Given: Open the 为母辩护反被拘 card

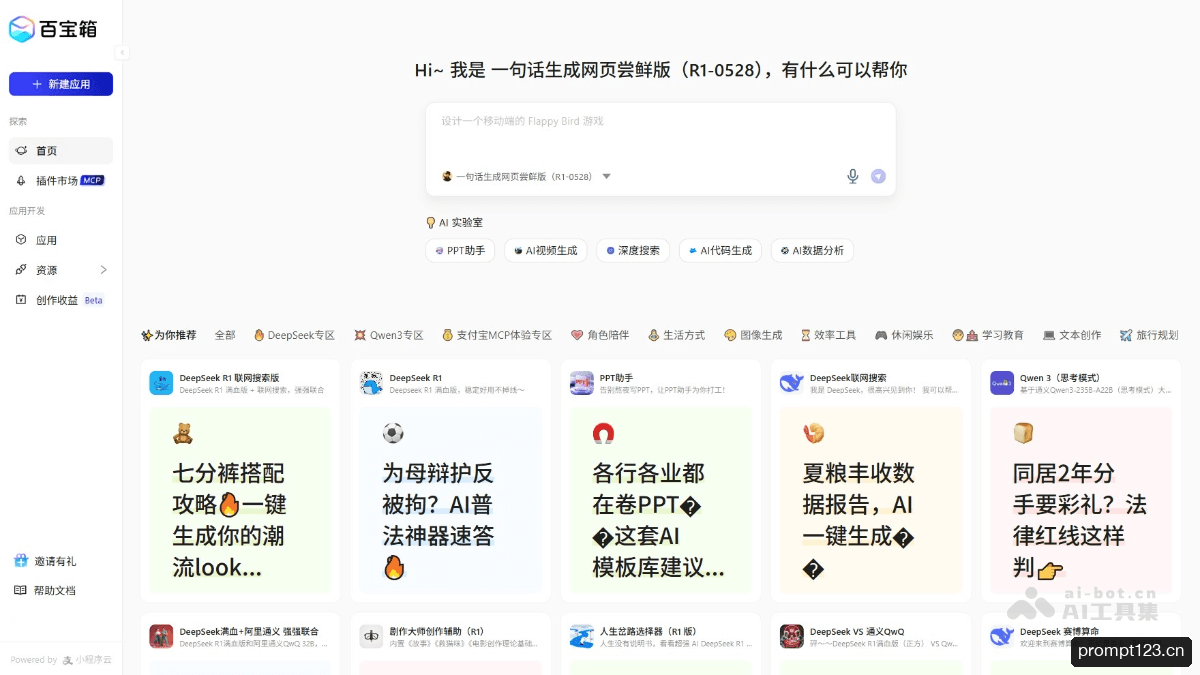Looking at the screenshot, I should 450,500.
